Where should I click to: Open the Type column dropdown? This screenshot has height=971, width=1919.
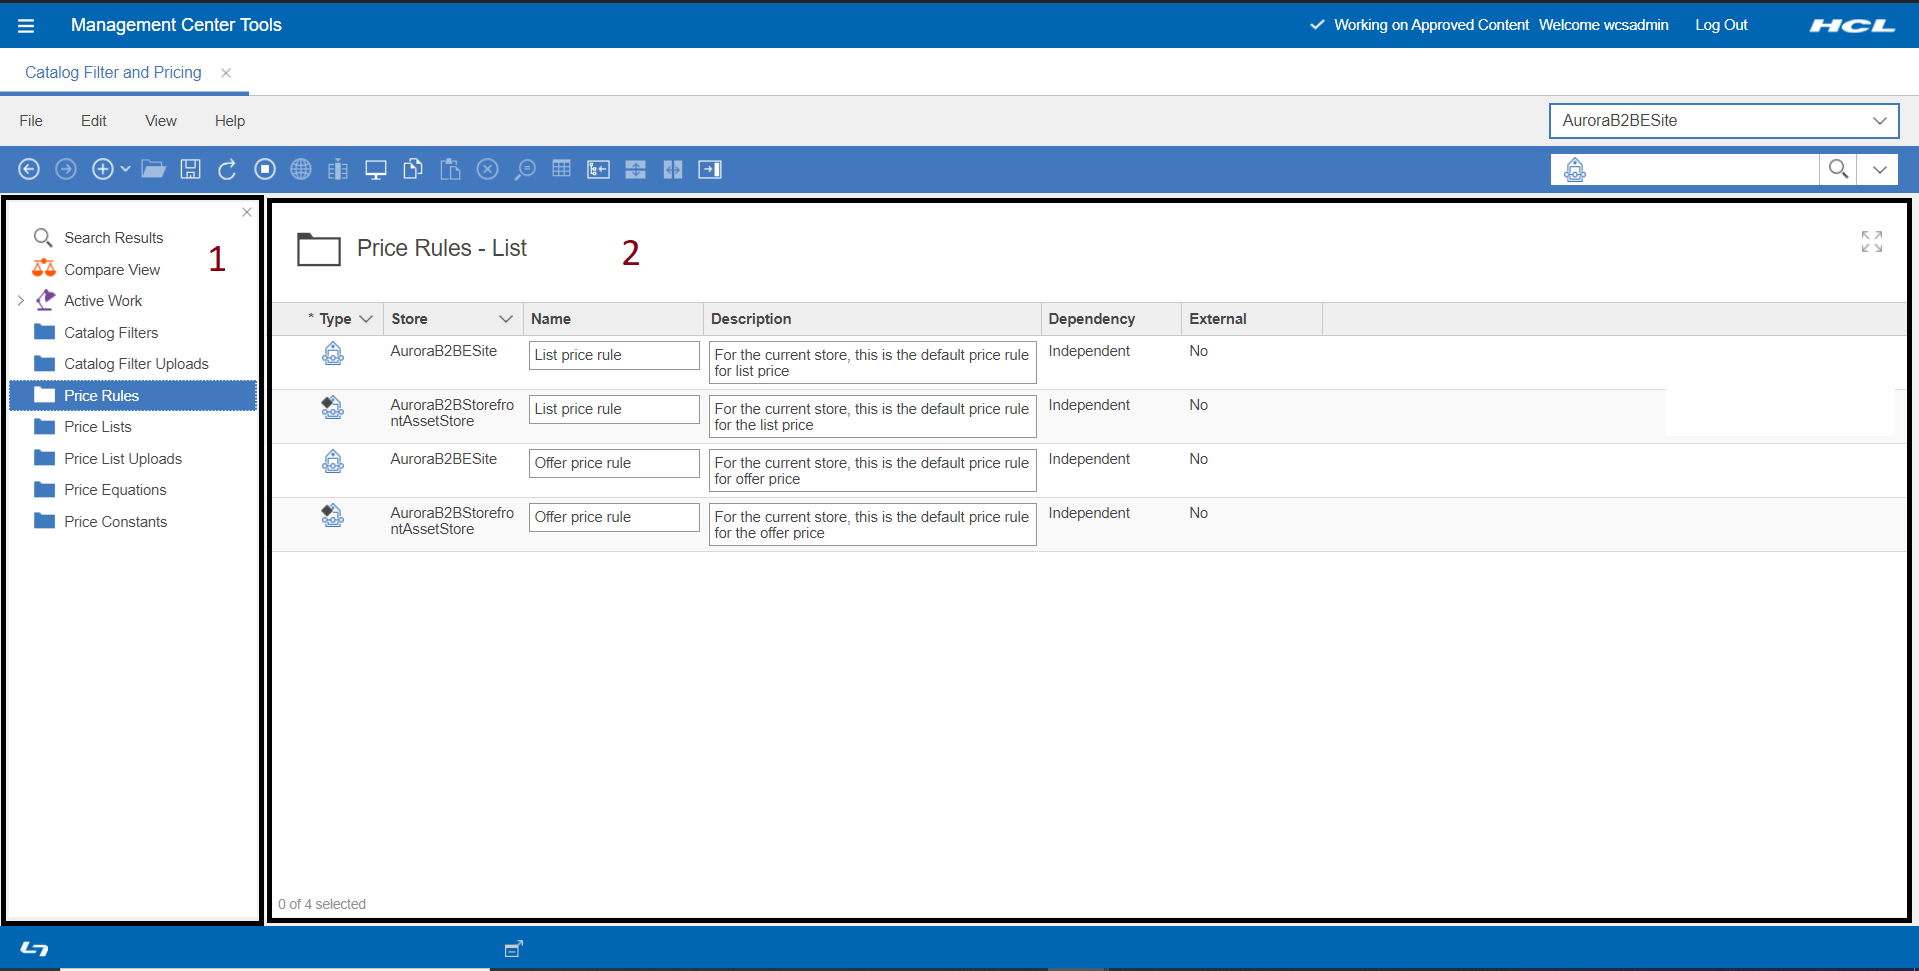pos(366,319)
